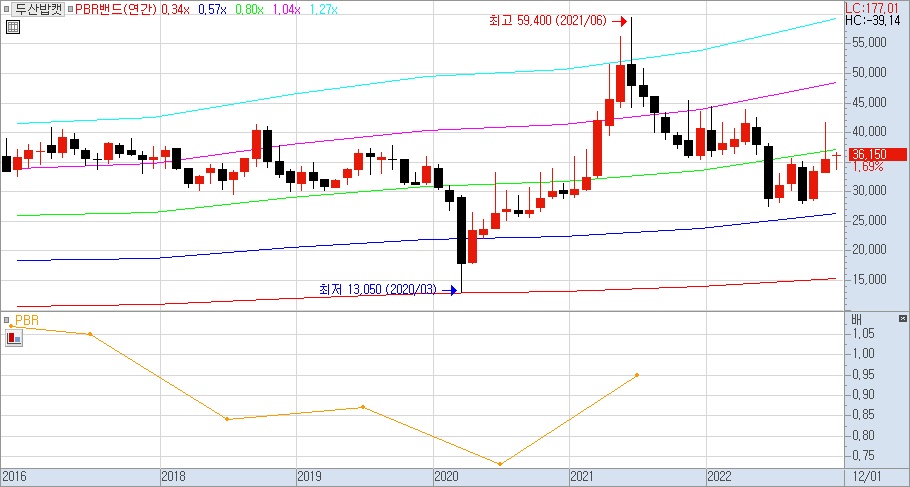Click the 1.00 PBR axis value
This screenshot has width=910, height=487.
pyautogui.click(x=864, y=353)
